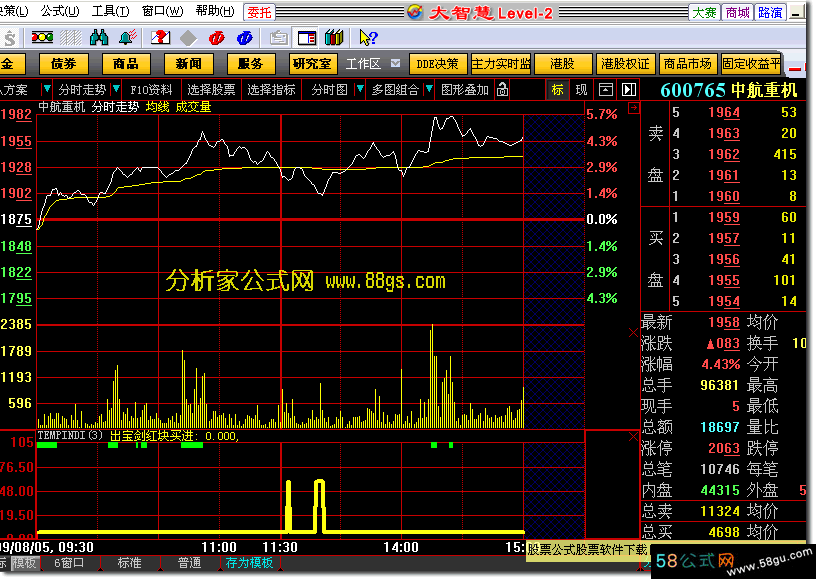Open the 公式 menu
Image resolution: width=816 pixels, height=579 pixels.
click(x=60, y=11)
